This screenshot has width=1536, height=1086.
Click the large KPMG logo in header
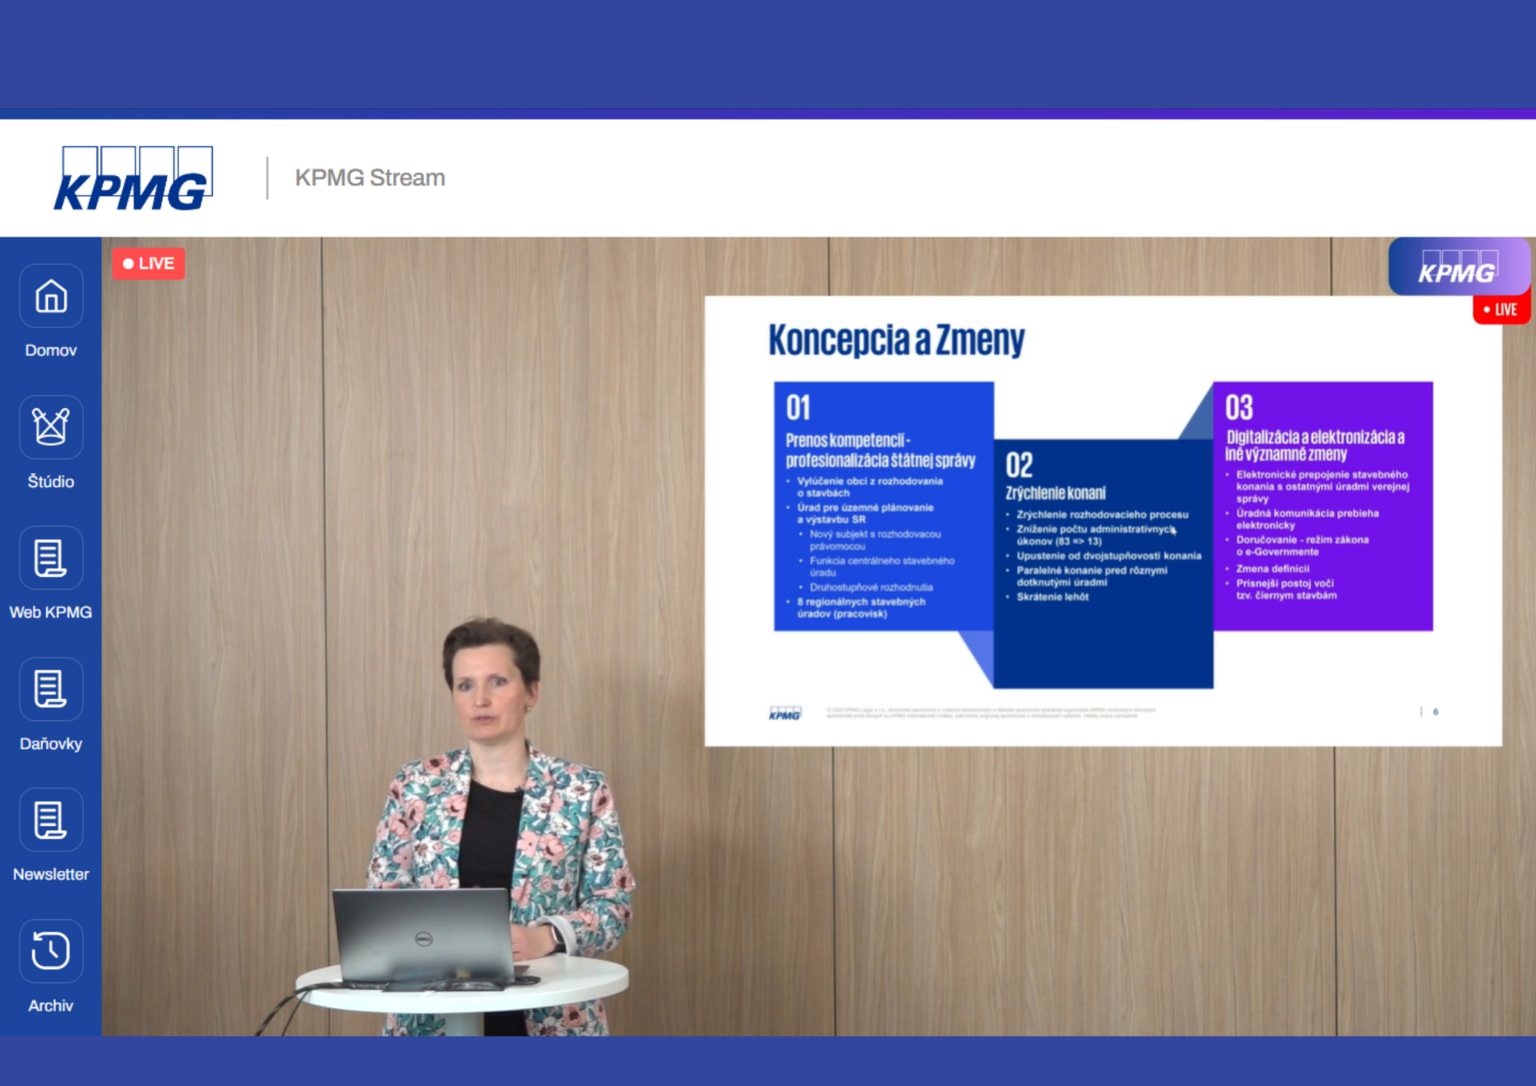tap(133, 179)
